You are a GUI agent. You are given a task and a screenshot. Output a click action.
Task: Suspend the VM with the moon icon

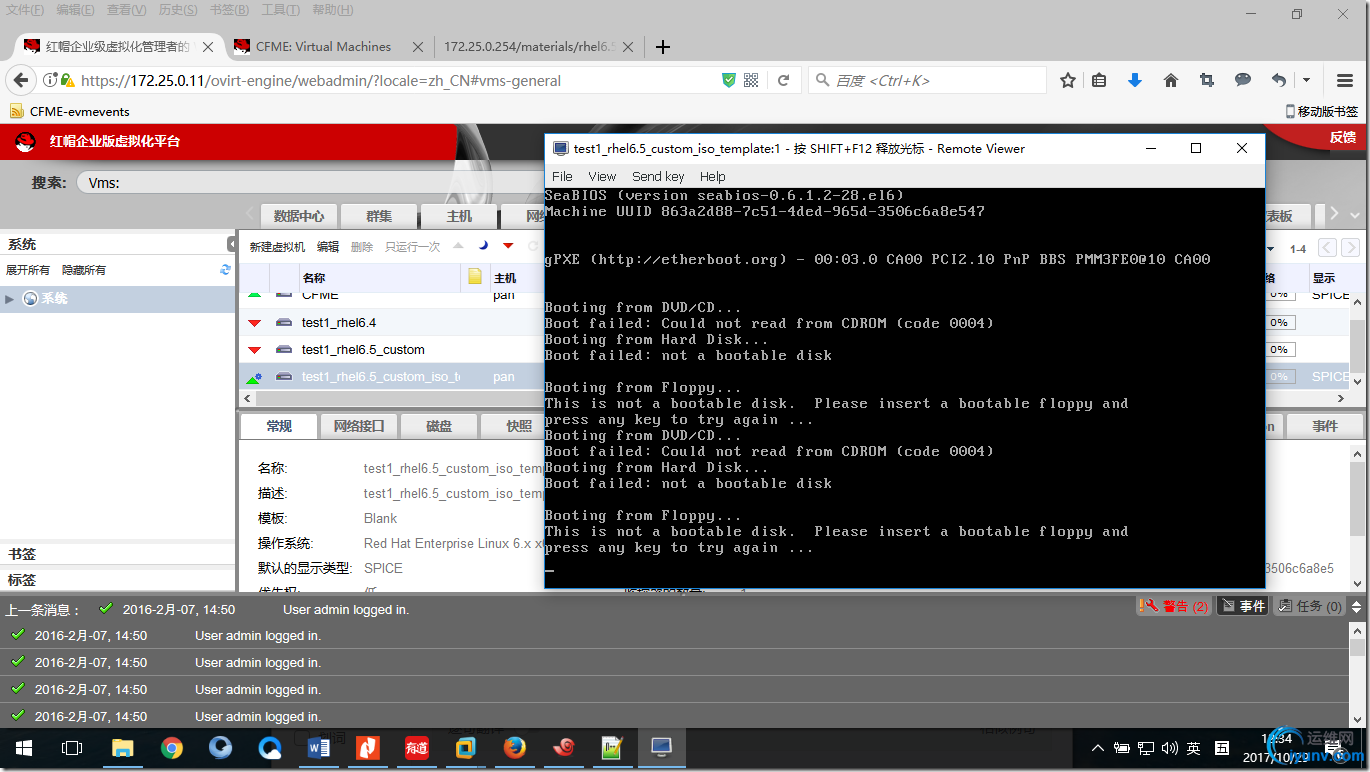click(x=483, y=246)
